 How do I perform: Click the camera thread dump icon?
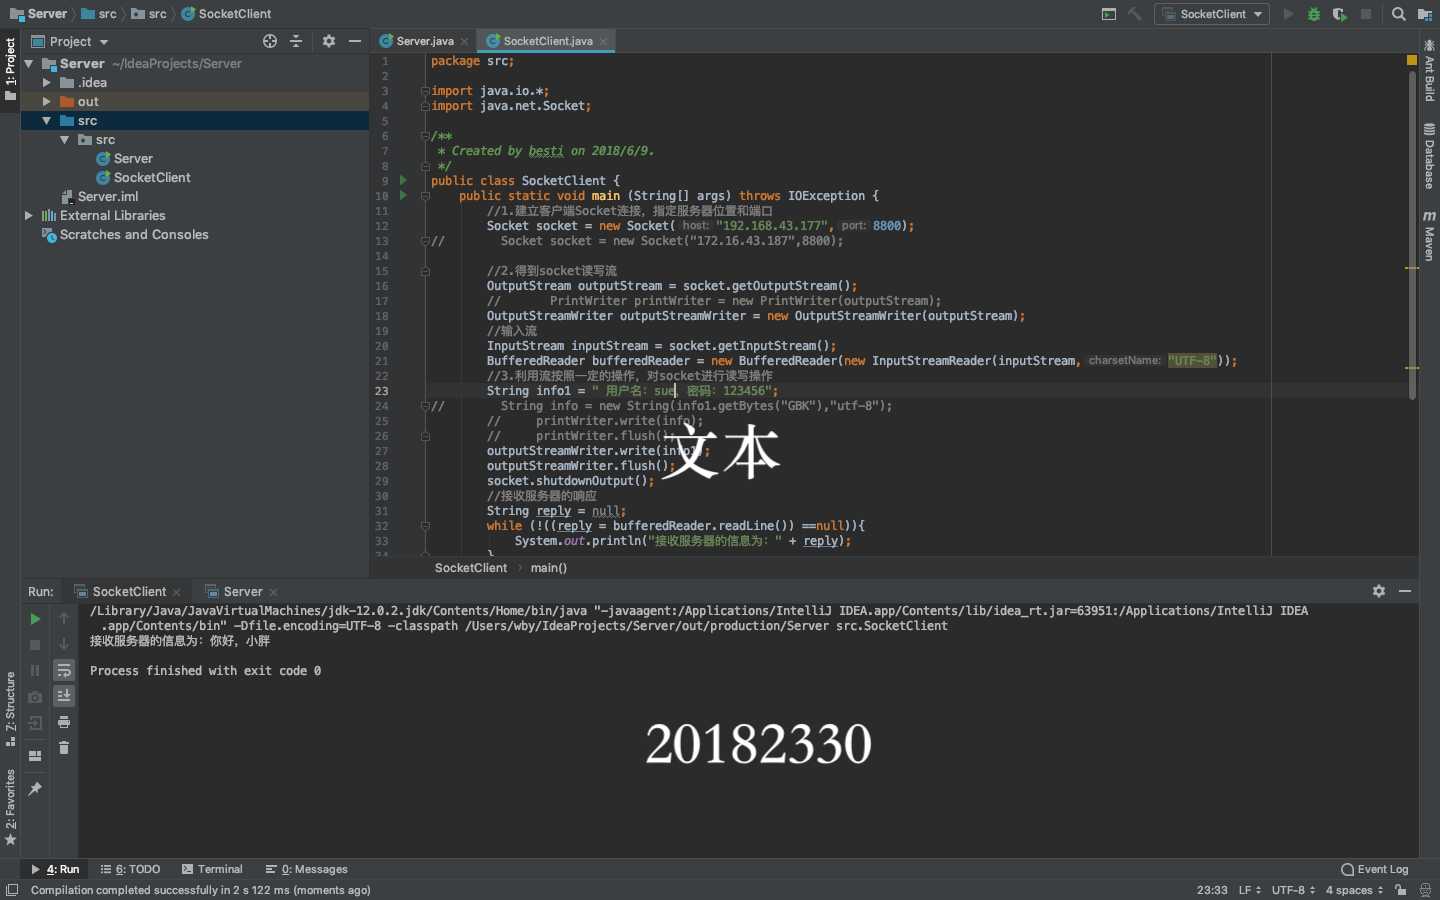coord(35,697)
